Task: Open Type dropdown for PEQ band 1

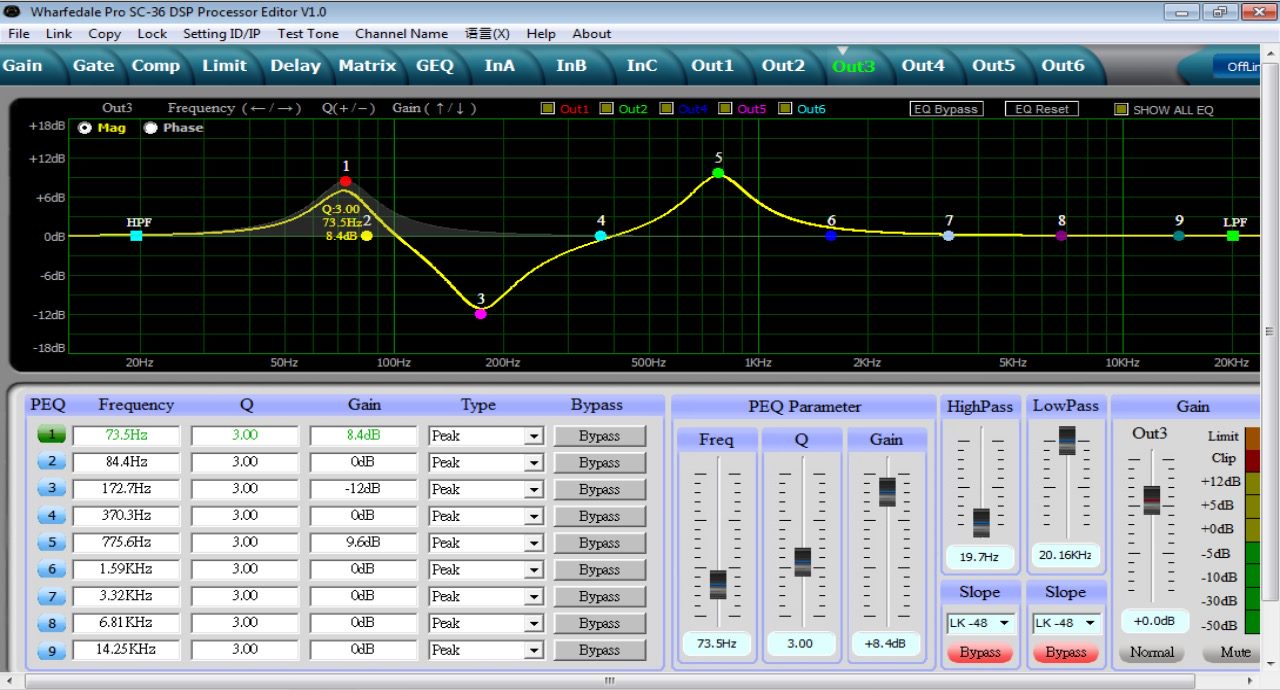Action: point(534,436)
